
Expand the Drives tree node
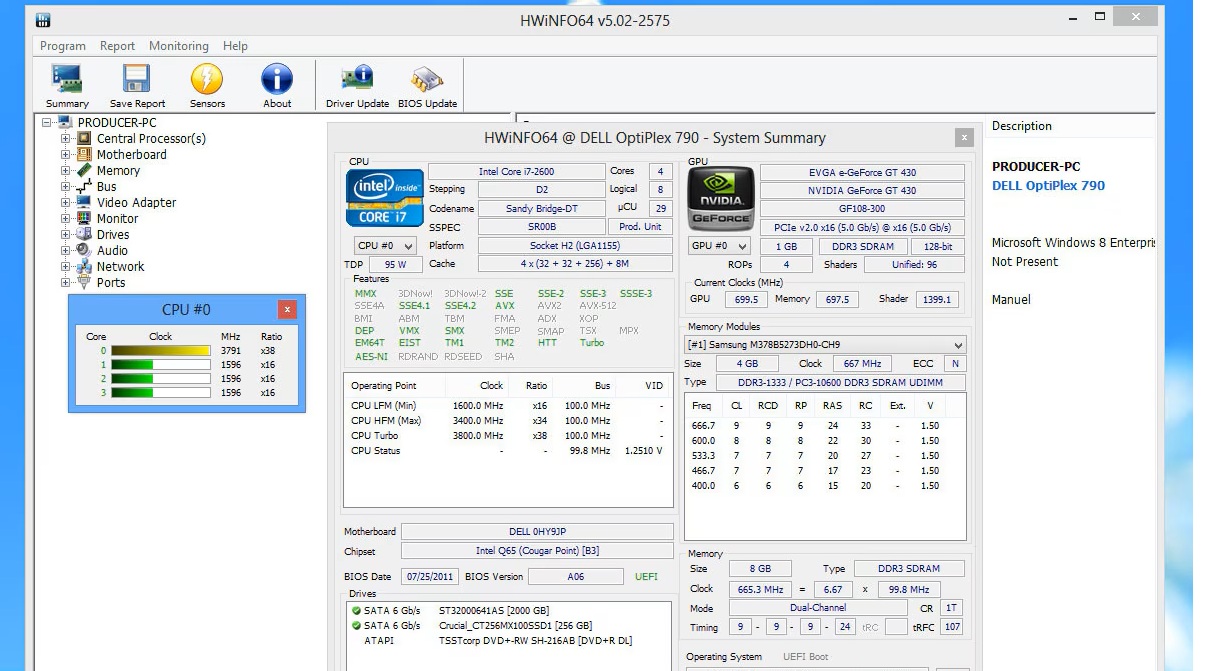point(66,235)
